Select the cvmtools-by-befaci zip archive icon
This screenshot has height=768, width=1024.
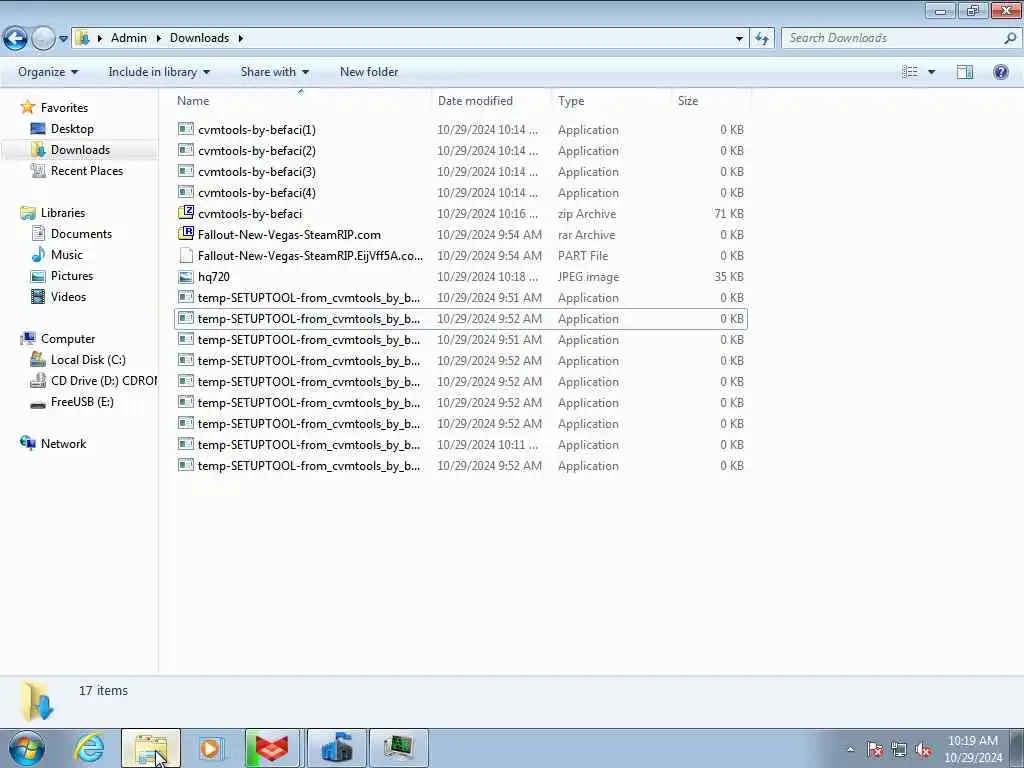pyautogui.click(x=185, y=213)
